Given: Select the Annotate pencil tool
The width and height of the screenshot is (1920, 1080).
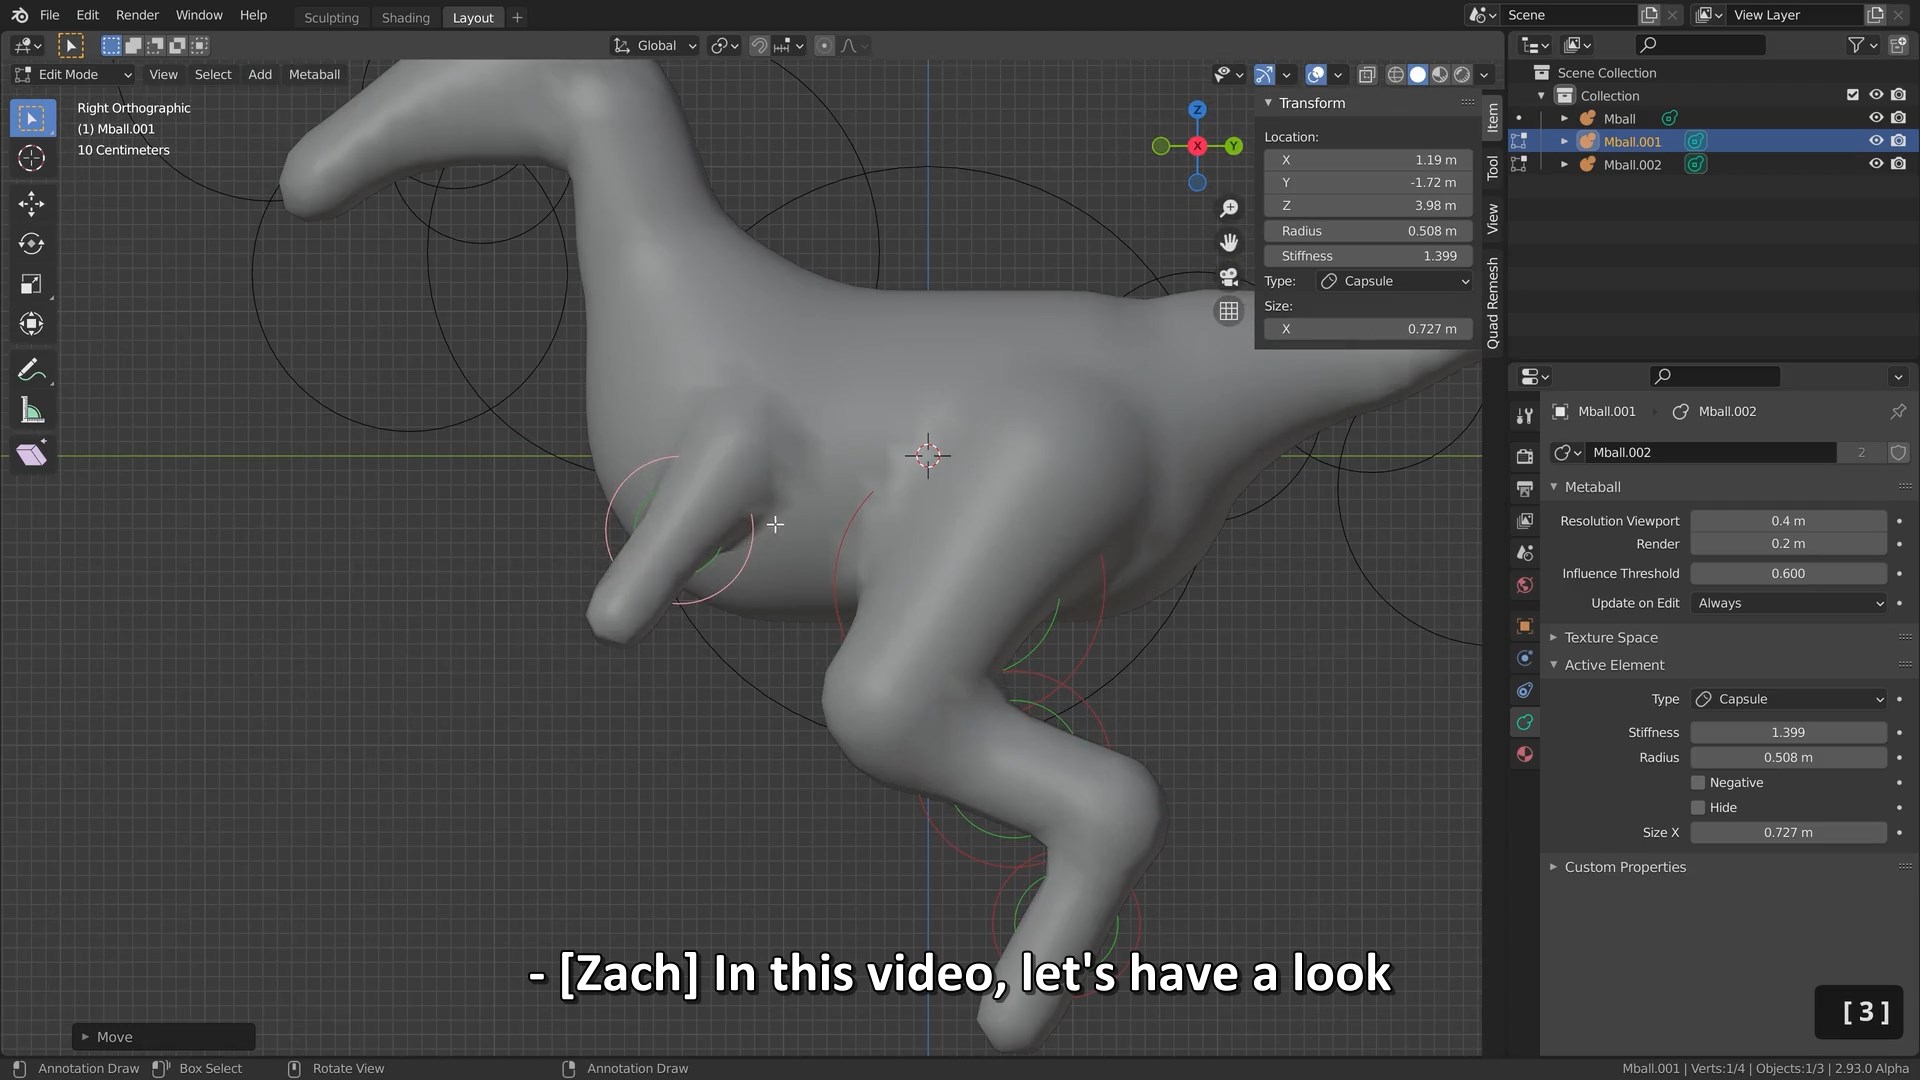Looking at the screenshot, I should 32,370.
